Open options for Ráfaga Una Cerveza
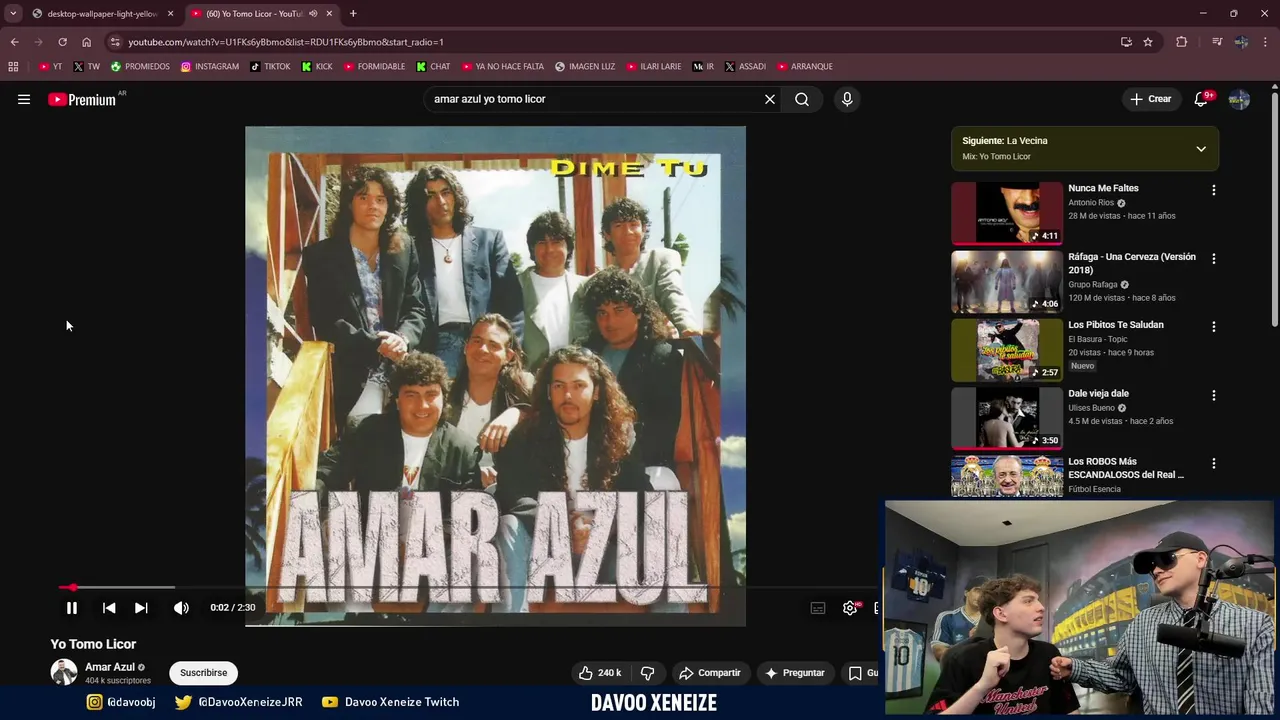 click(1214, 258)
